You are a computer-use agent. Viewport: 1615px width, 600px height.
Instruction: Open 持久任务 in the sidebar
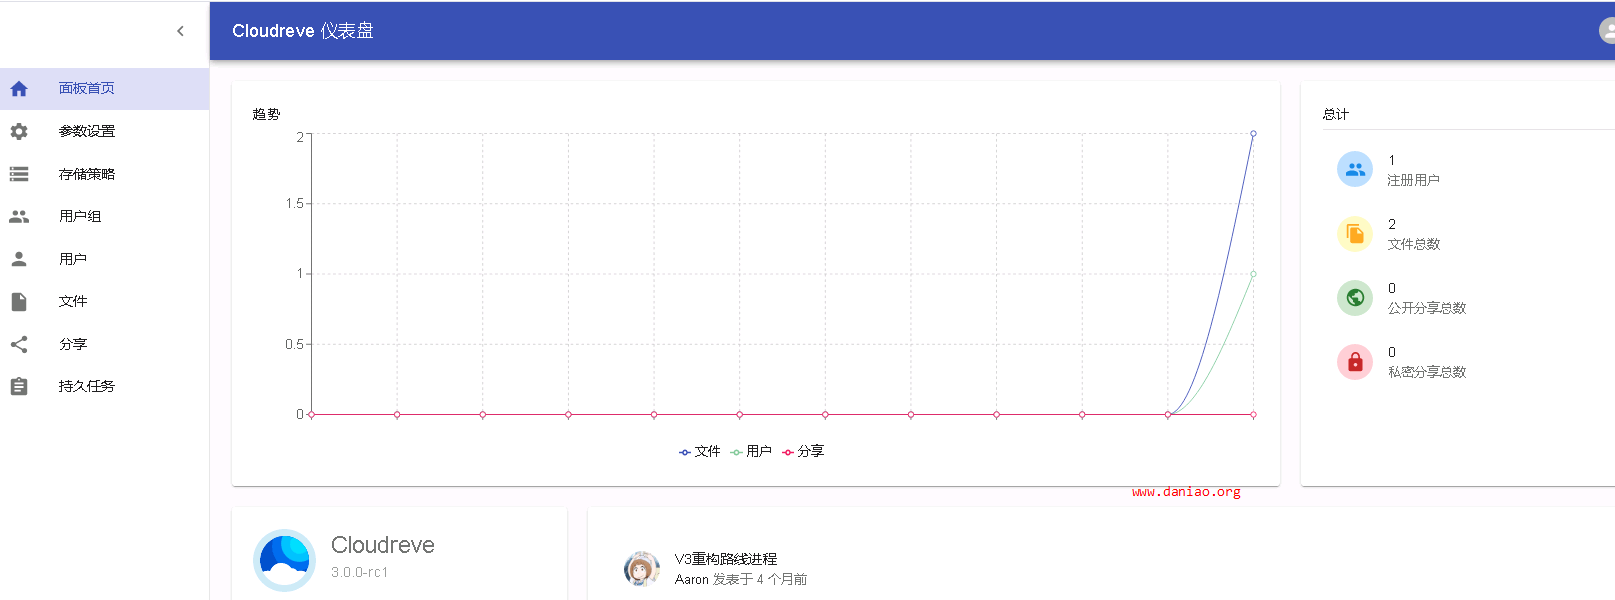coord(104,386)
